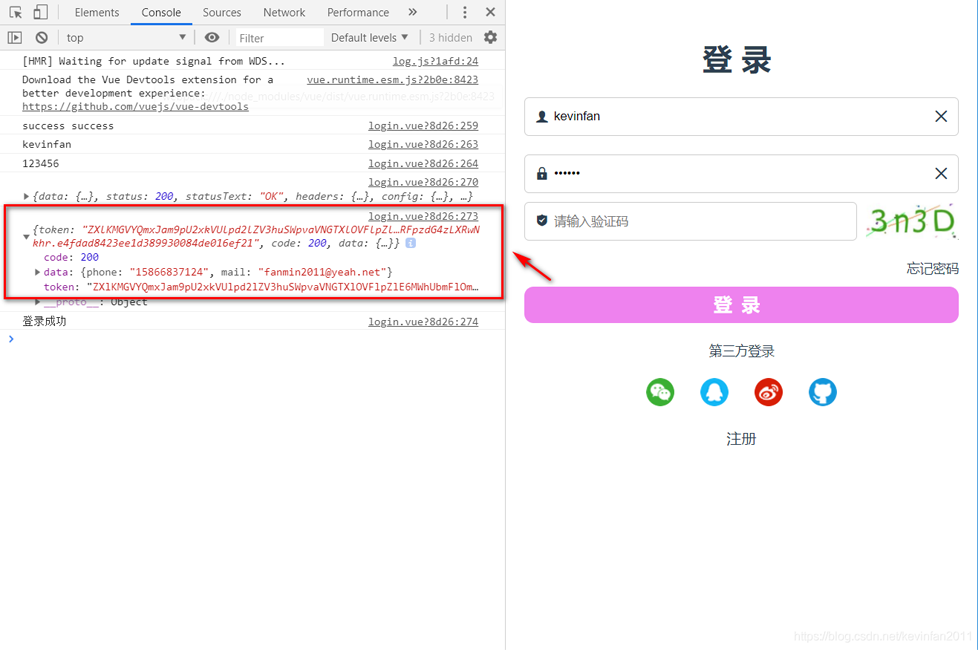
Task: Click the blue info badge beside the object
Action: pyautogui.click(x=410, y=243)
